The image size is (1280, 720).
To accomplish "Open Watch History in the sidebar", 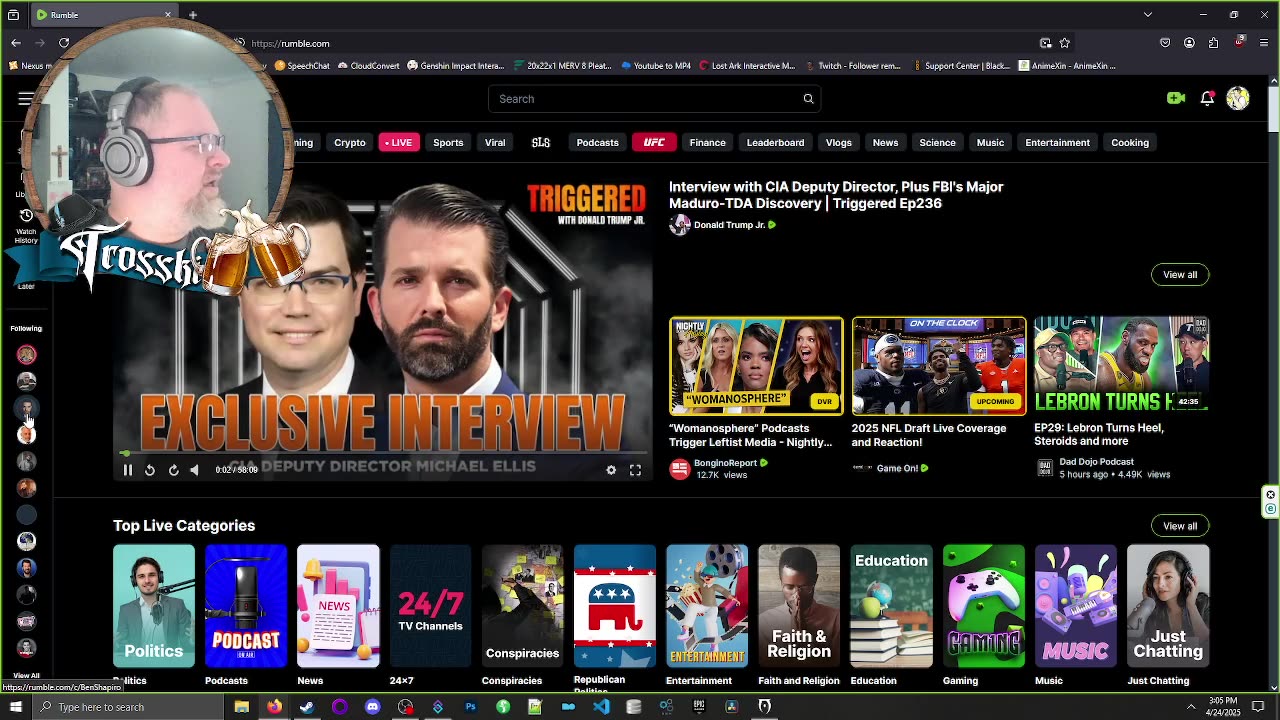I will pos(26,226).
